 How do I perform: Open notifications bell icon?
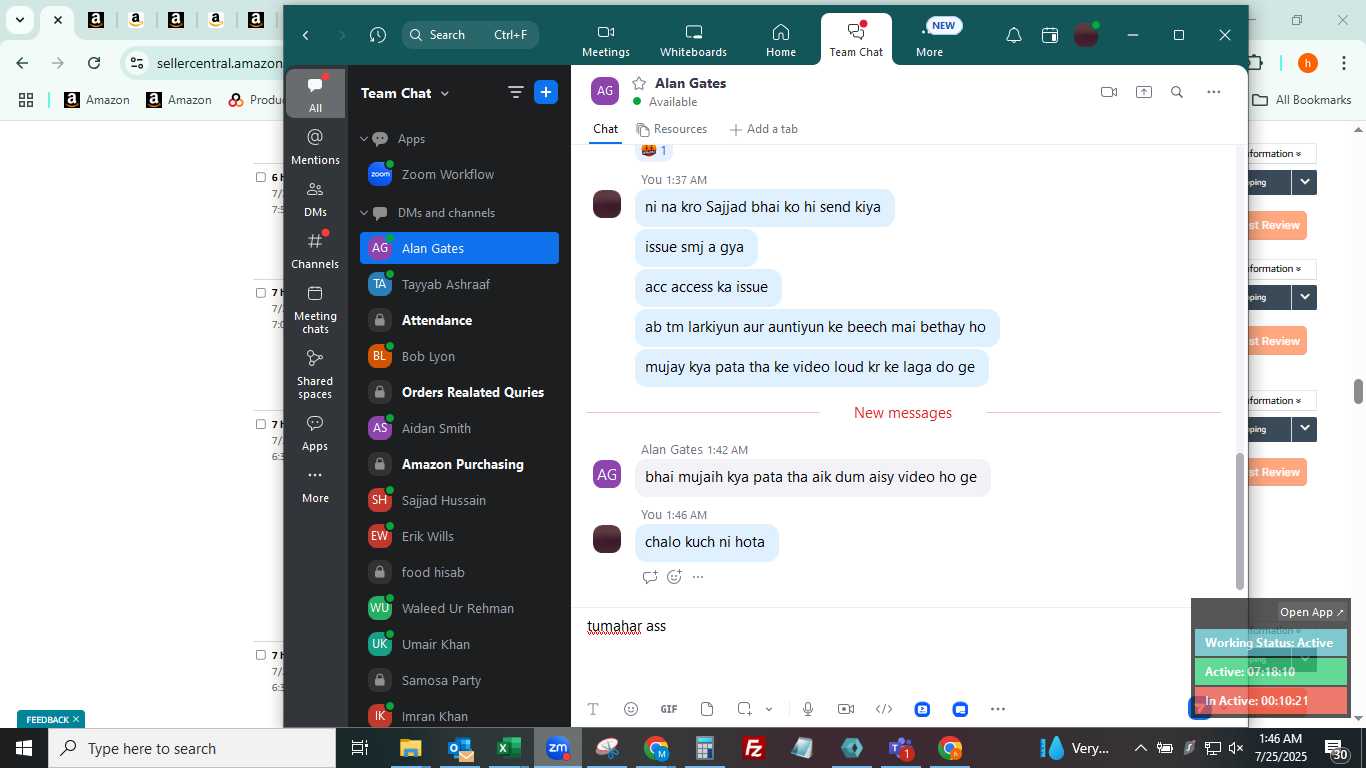point(1013,35)
